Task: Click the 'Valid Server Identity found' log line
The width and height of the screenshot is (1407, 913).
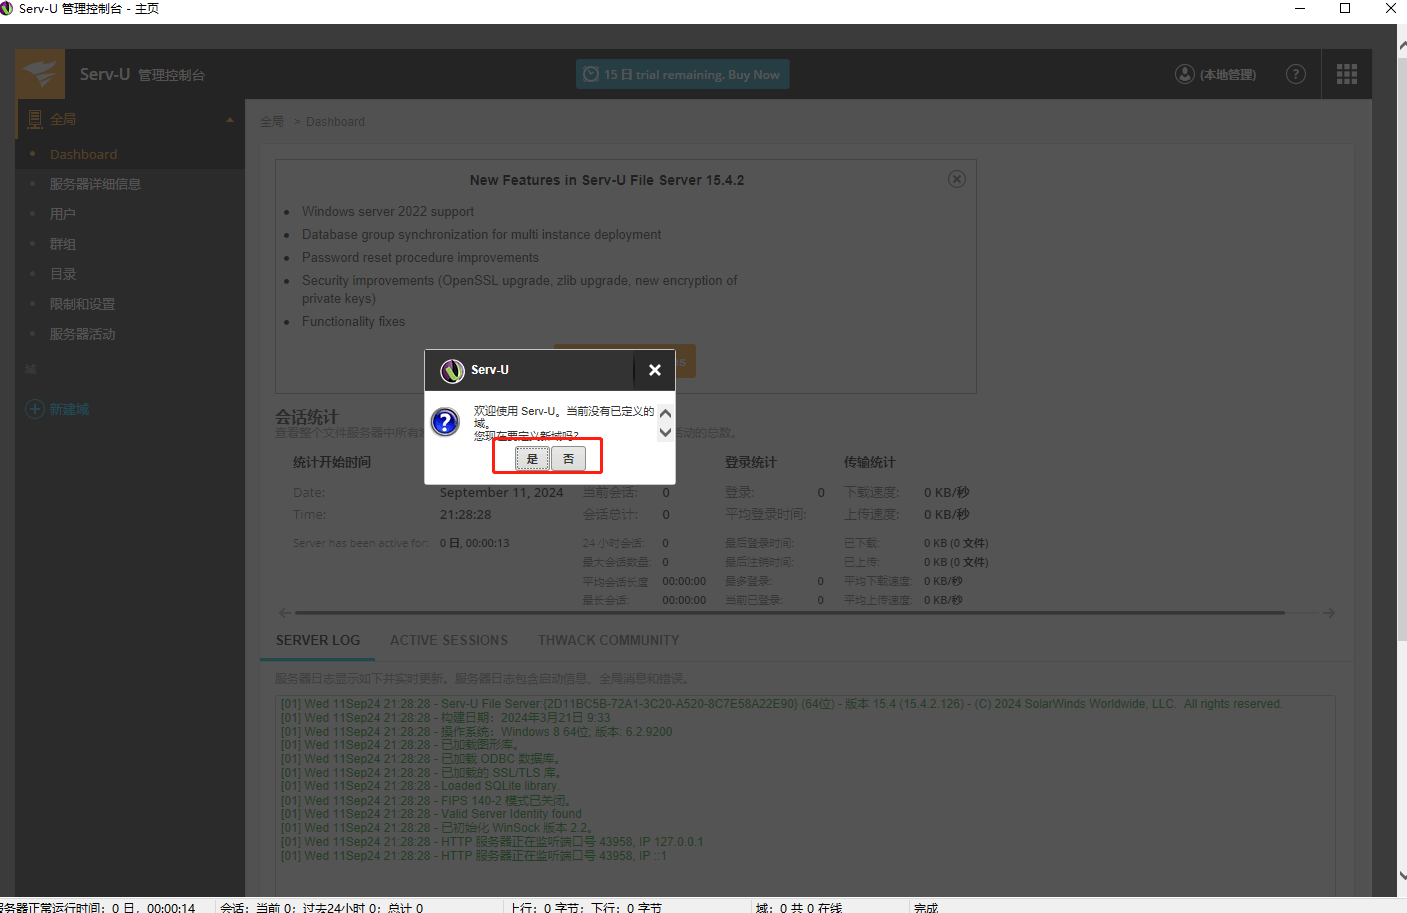Action: point(431,814)
